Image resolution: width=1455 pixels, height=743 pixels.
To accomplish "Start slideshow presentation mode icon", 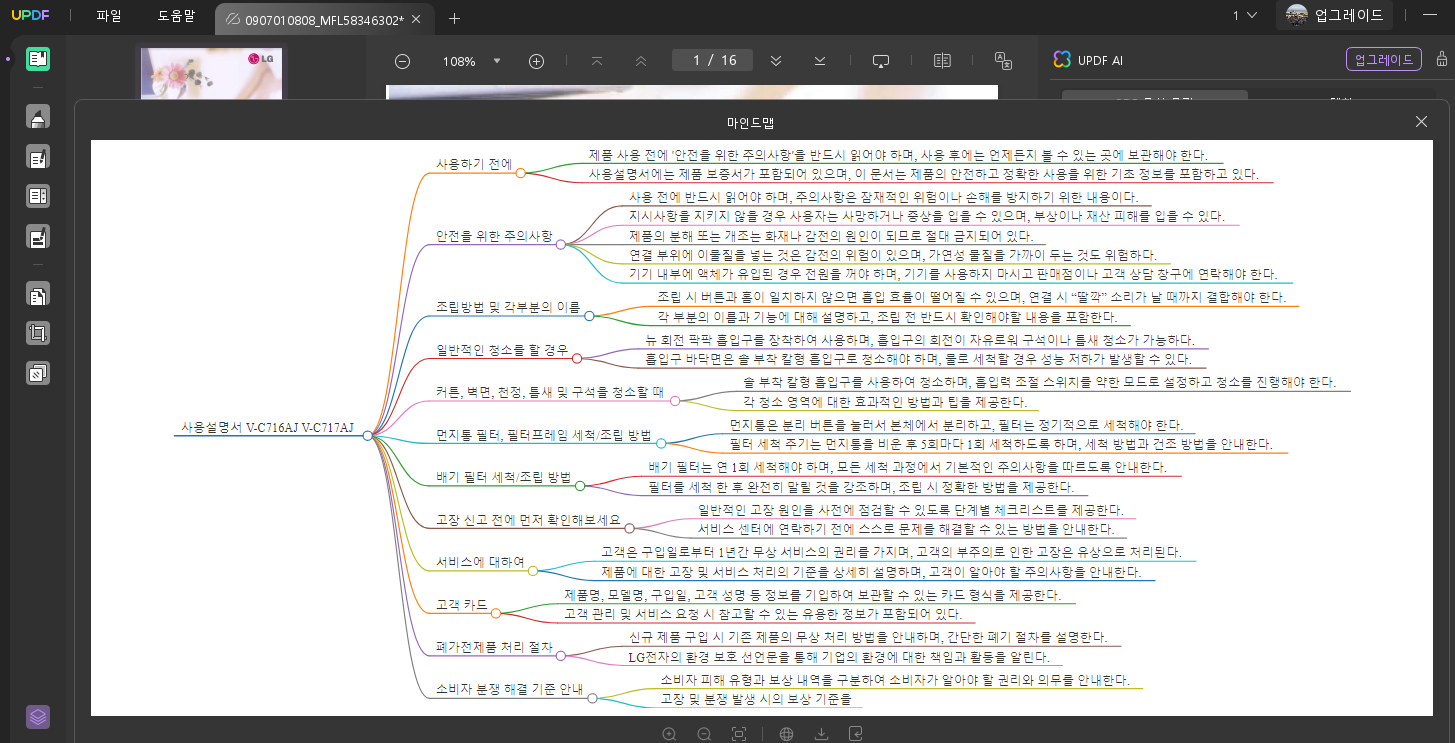I will [x=881, y=61].
